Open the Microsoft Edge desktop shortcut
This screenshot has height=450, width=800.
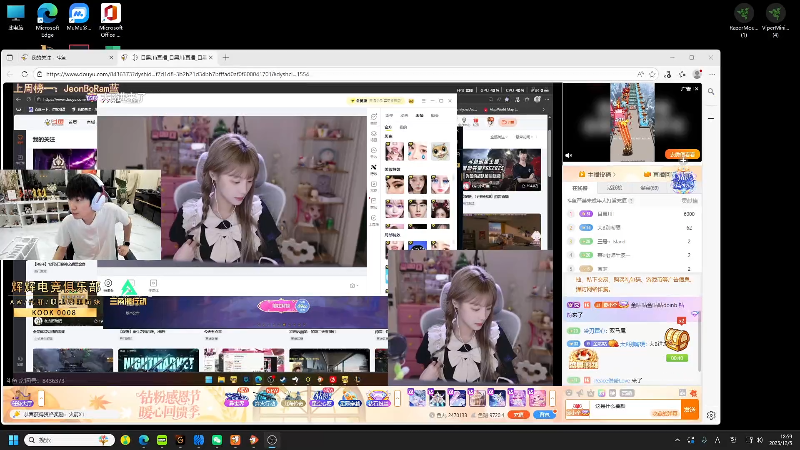[x=47, y=20]
